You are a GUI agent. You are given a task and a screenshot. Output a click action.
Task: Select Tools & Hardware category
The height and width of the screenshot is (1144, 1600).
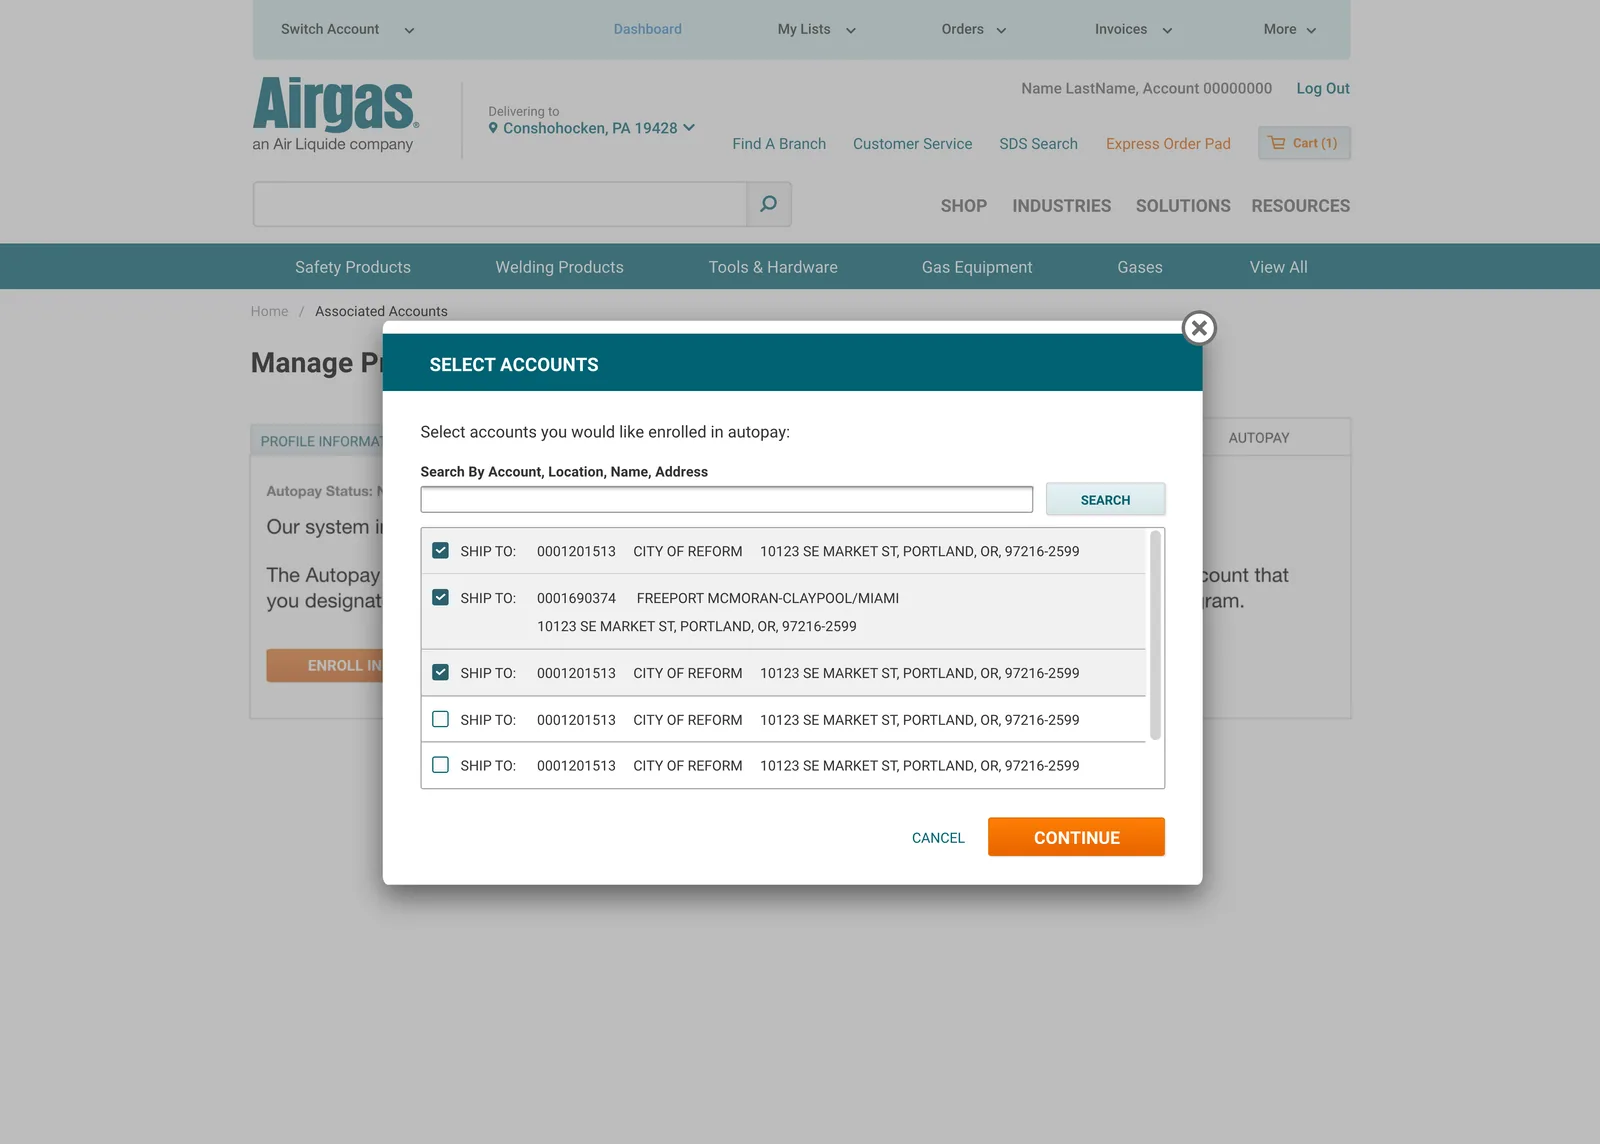point(773,267)
